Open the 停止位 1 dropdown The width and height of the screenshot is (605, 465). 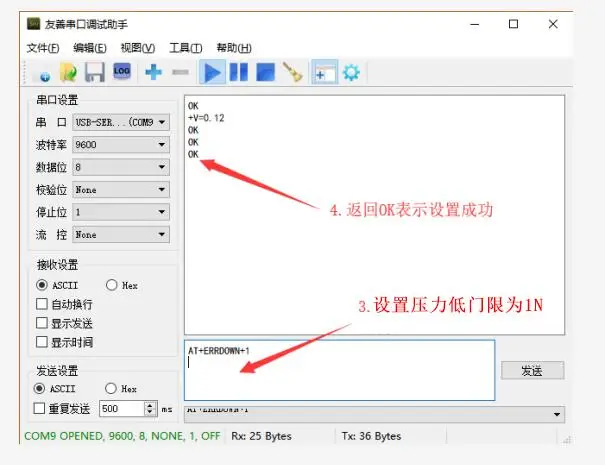click(121, 212)
